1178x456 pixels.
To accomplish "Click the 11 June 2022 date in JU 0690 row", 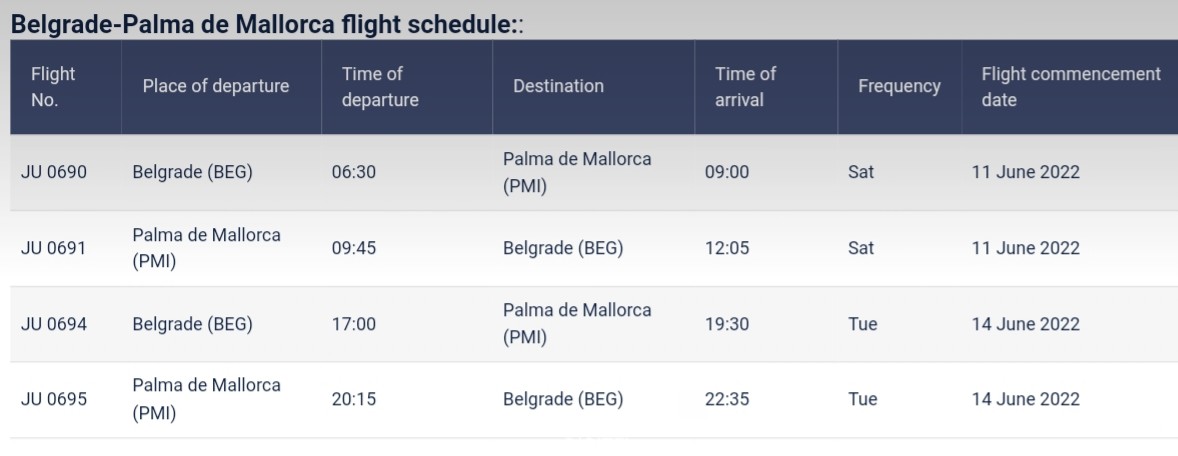I will pos(1025,172).
